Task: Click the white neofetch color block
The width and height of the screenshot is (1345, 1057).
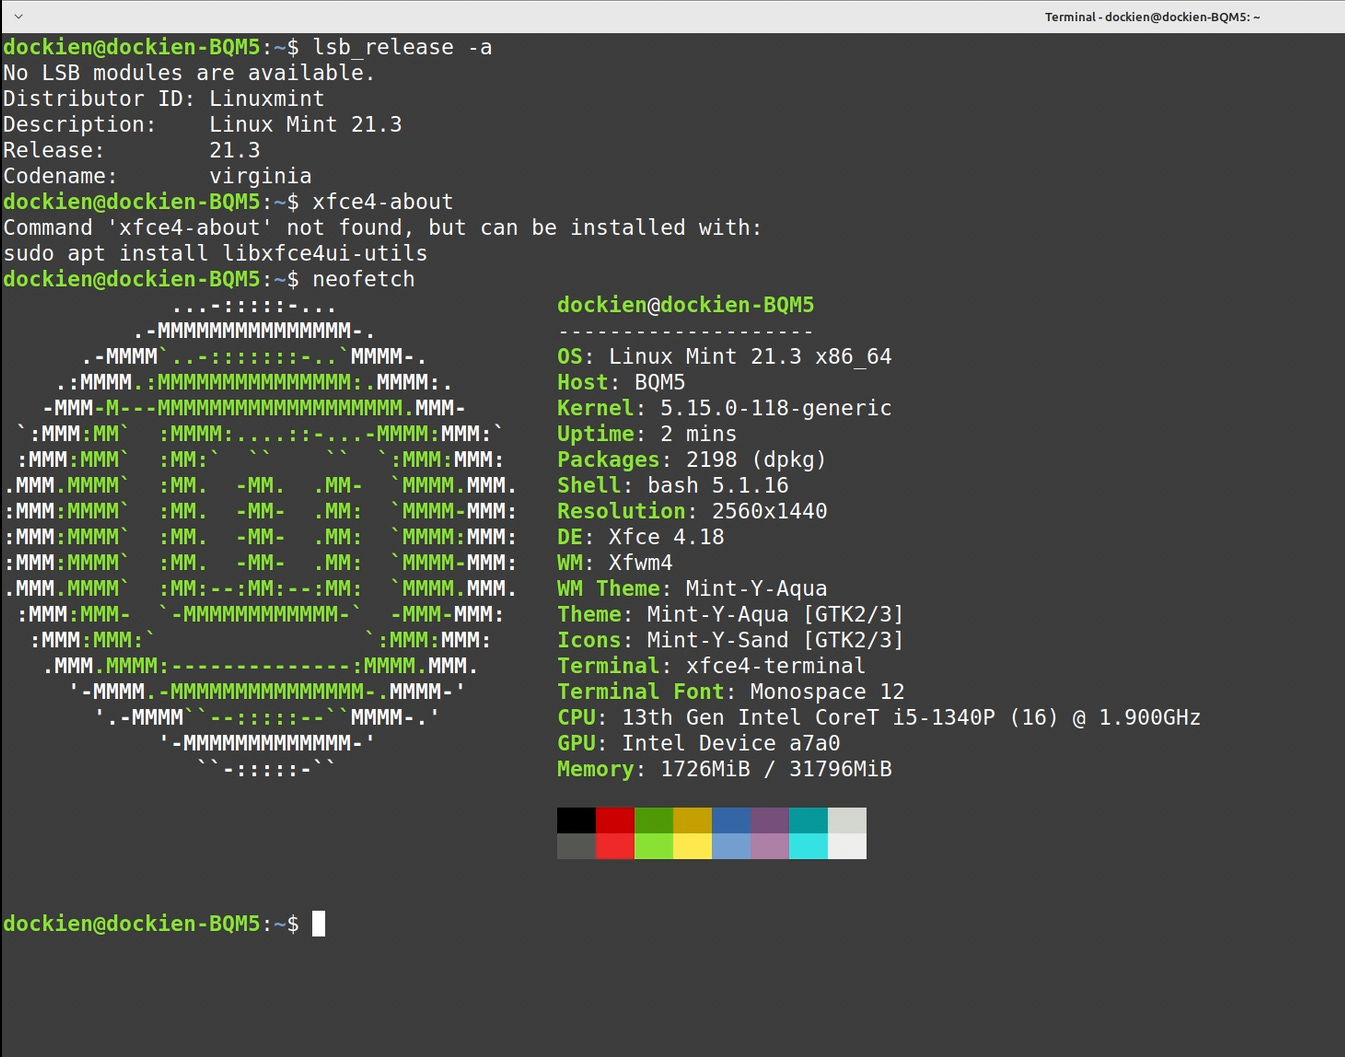Action: pos(847,846)
